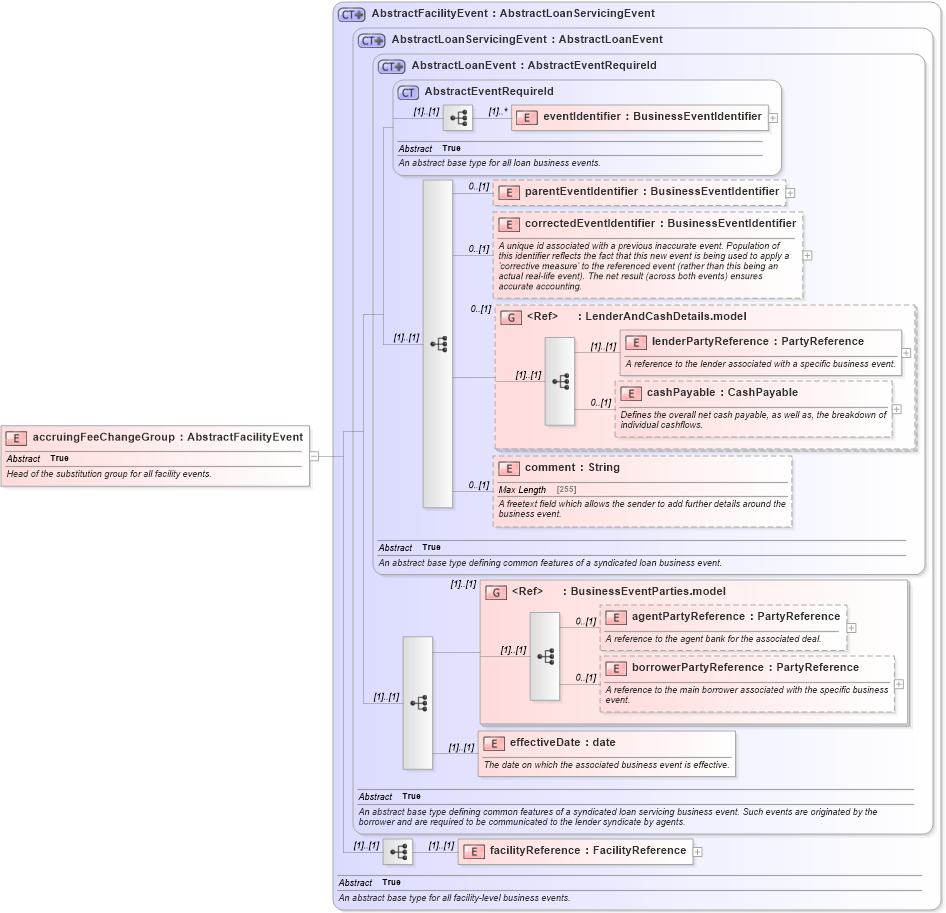The image size is (946, 913).
Task: Click the E icon of the comment element
Action: pos(508,467)
